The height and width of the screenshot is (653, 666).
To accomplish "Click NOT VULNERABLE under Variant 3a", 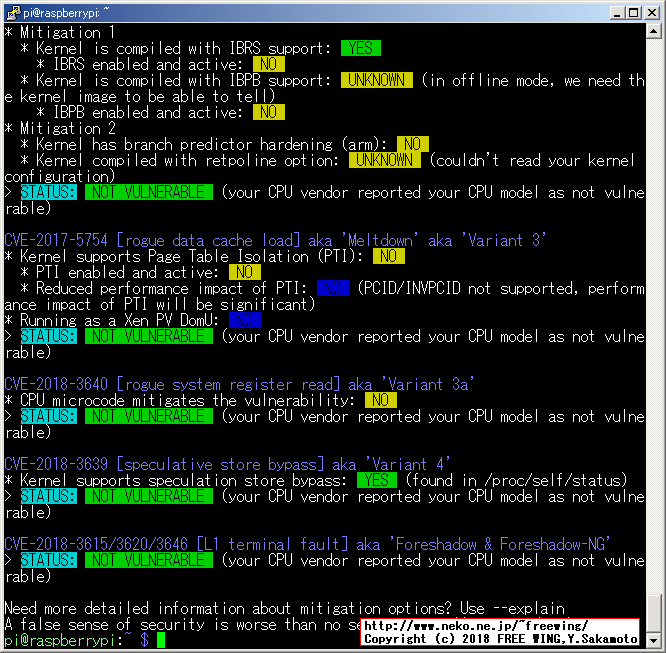I will tap(149, 416).
